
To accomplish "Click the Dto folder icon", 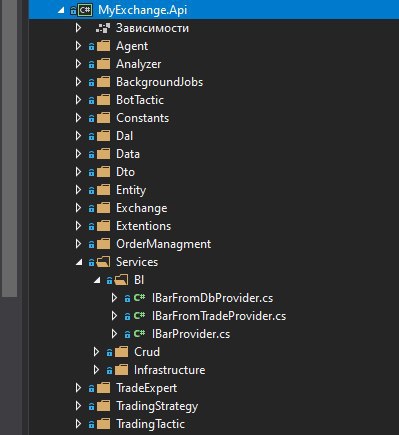I will pyautogui.click(x=103, y=172).
